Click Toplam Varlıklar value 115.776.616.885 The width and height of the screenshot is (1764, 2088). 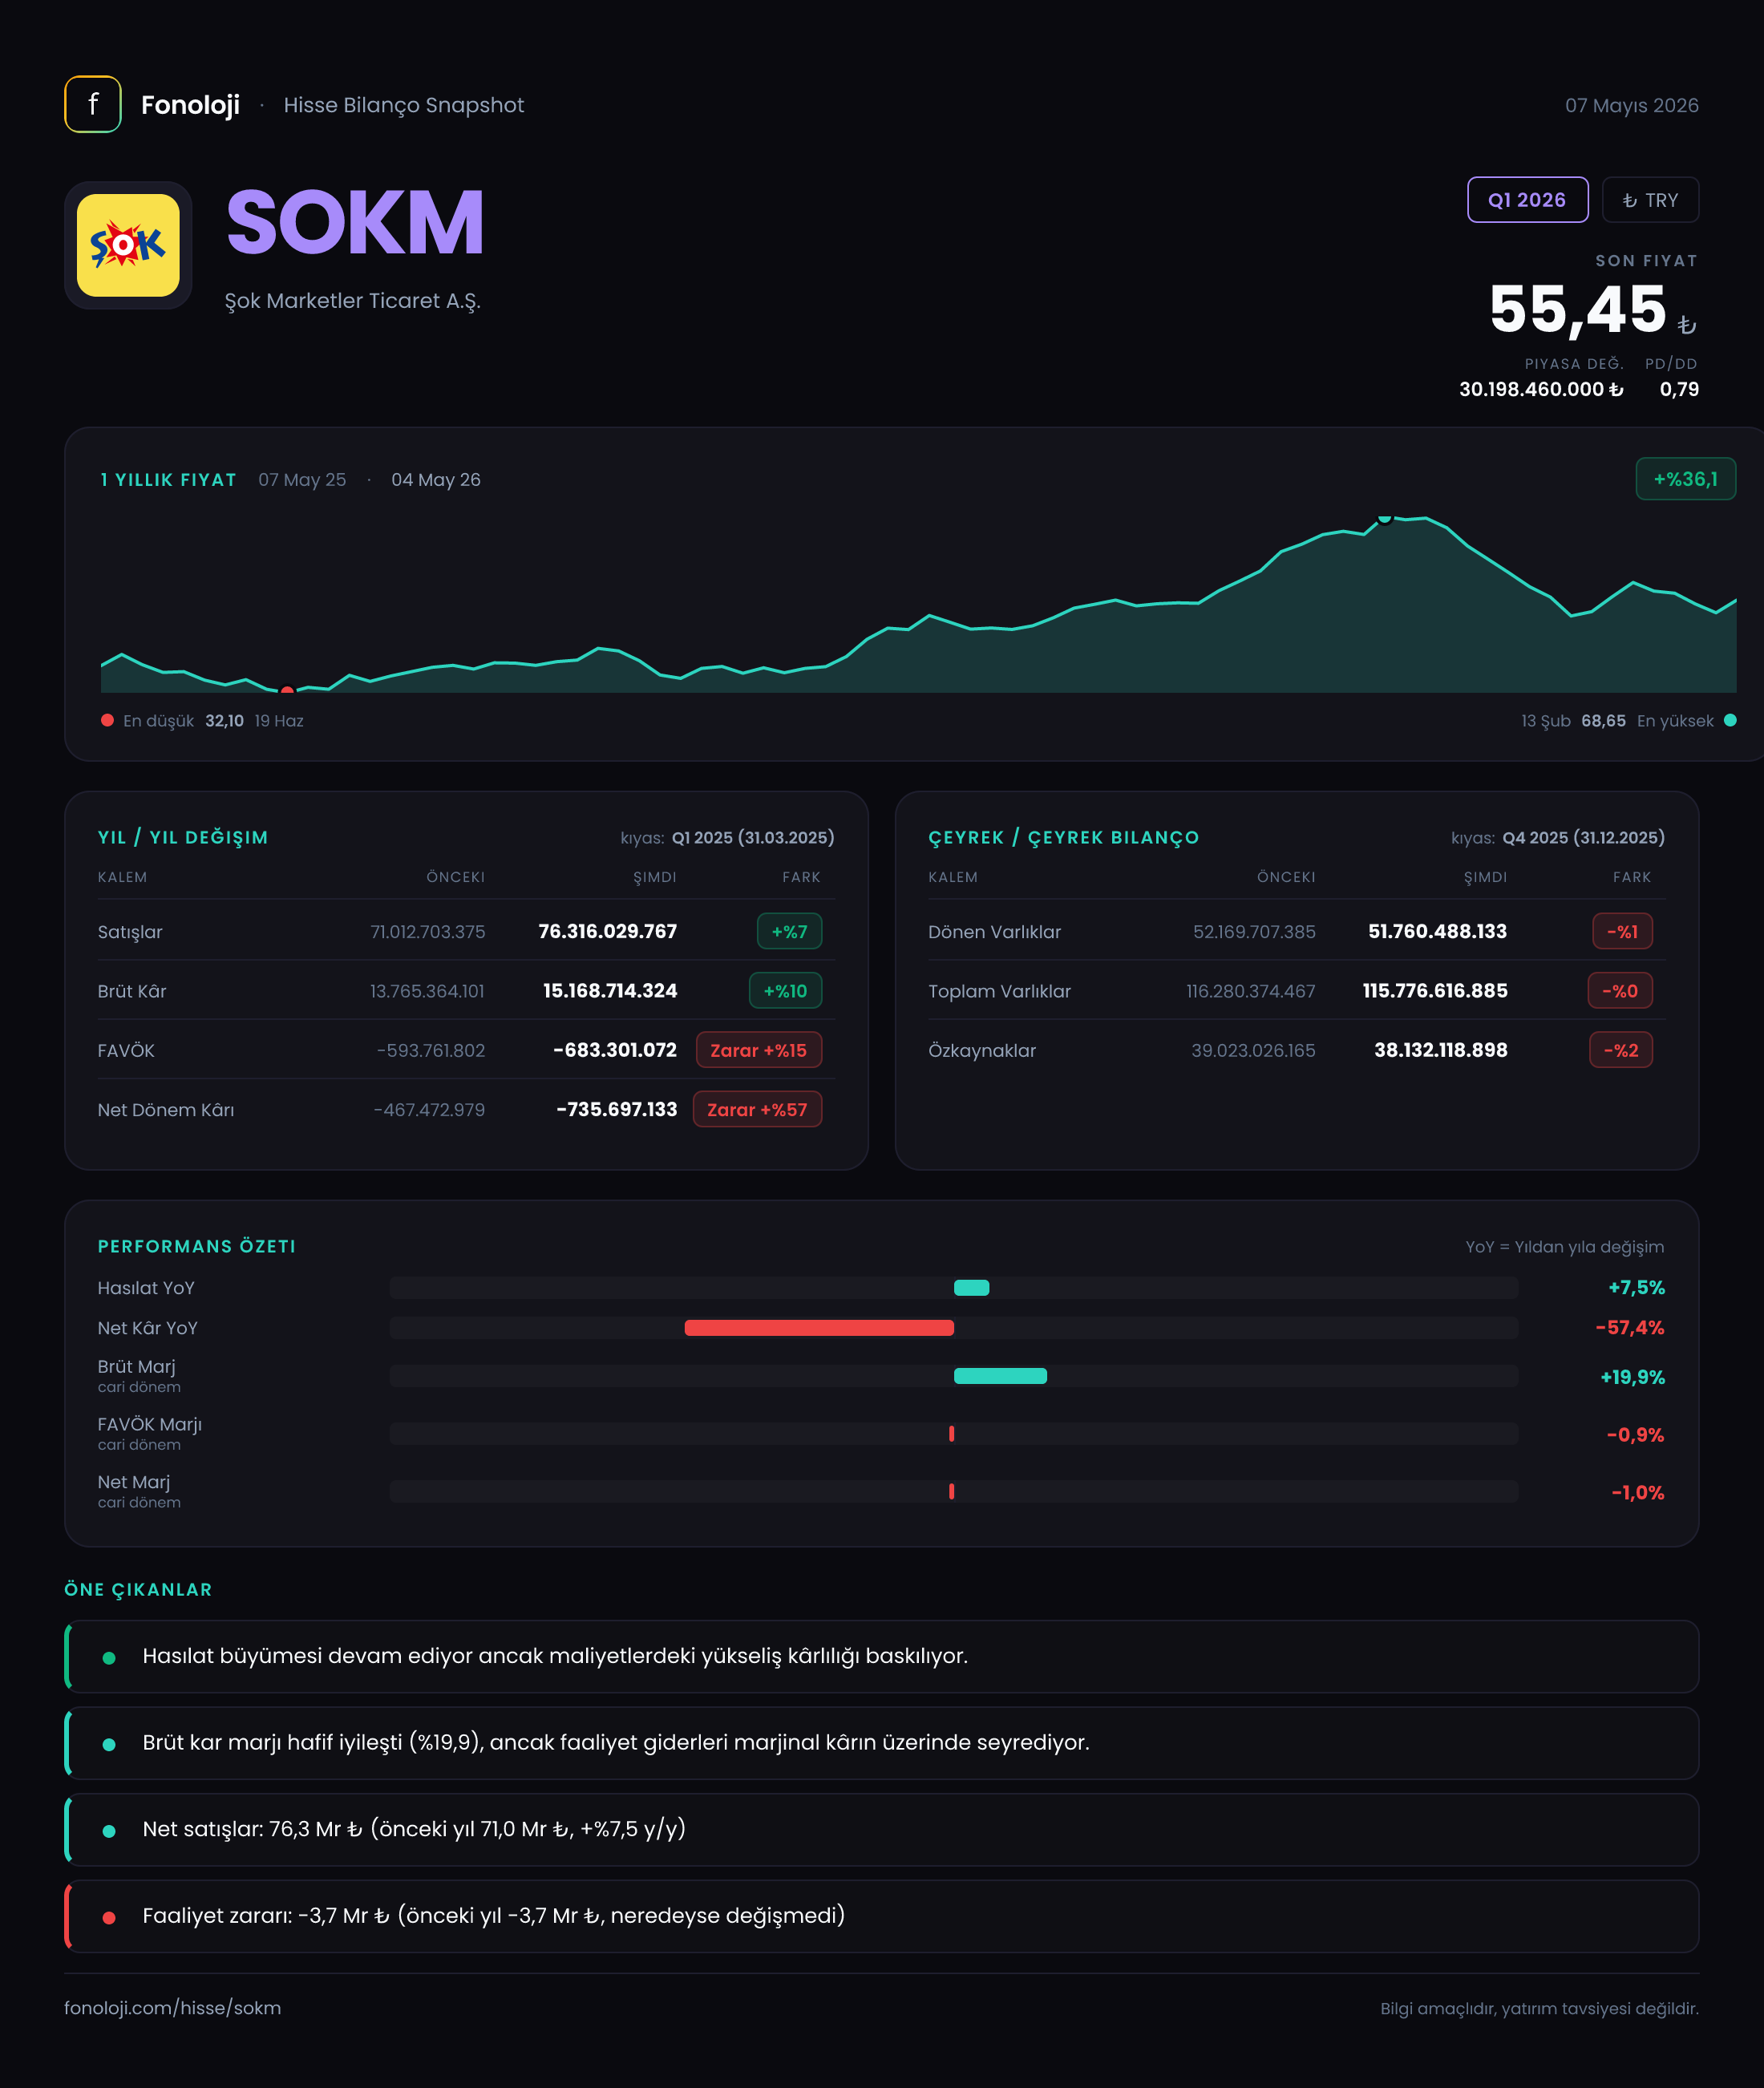point(1435,990)
